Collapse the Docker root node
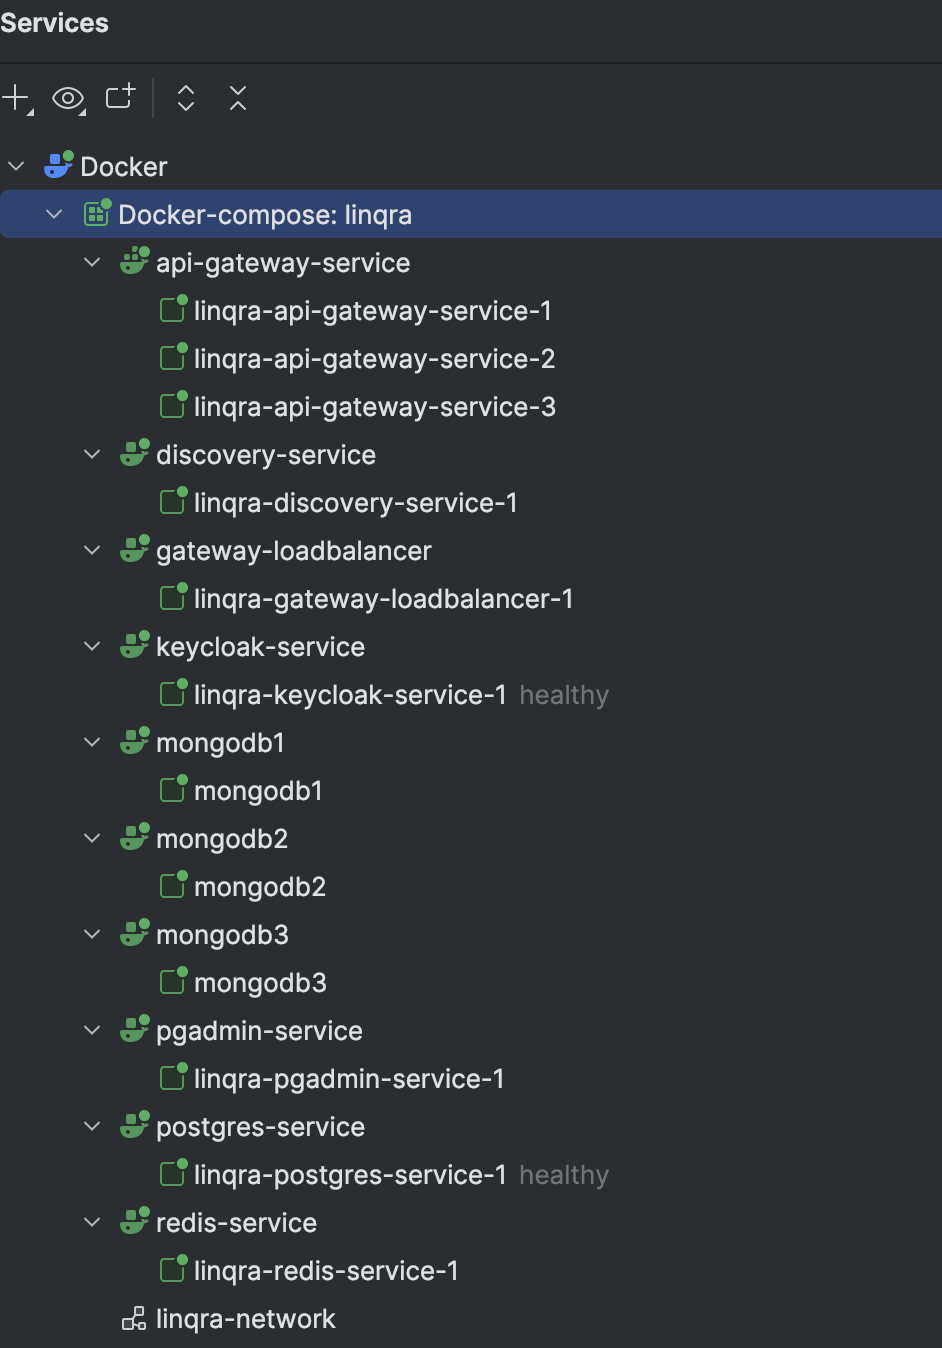Image resolution: width=942 pixels, height=1348 pixels. (x=16, y=166)
